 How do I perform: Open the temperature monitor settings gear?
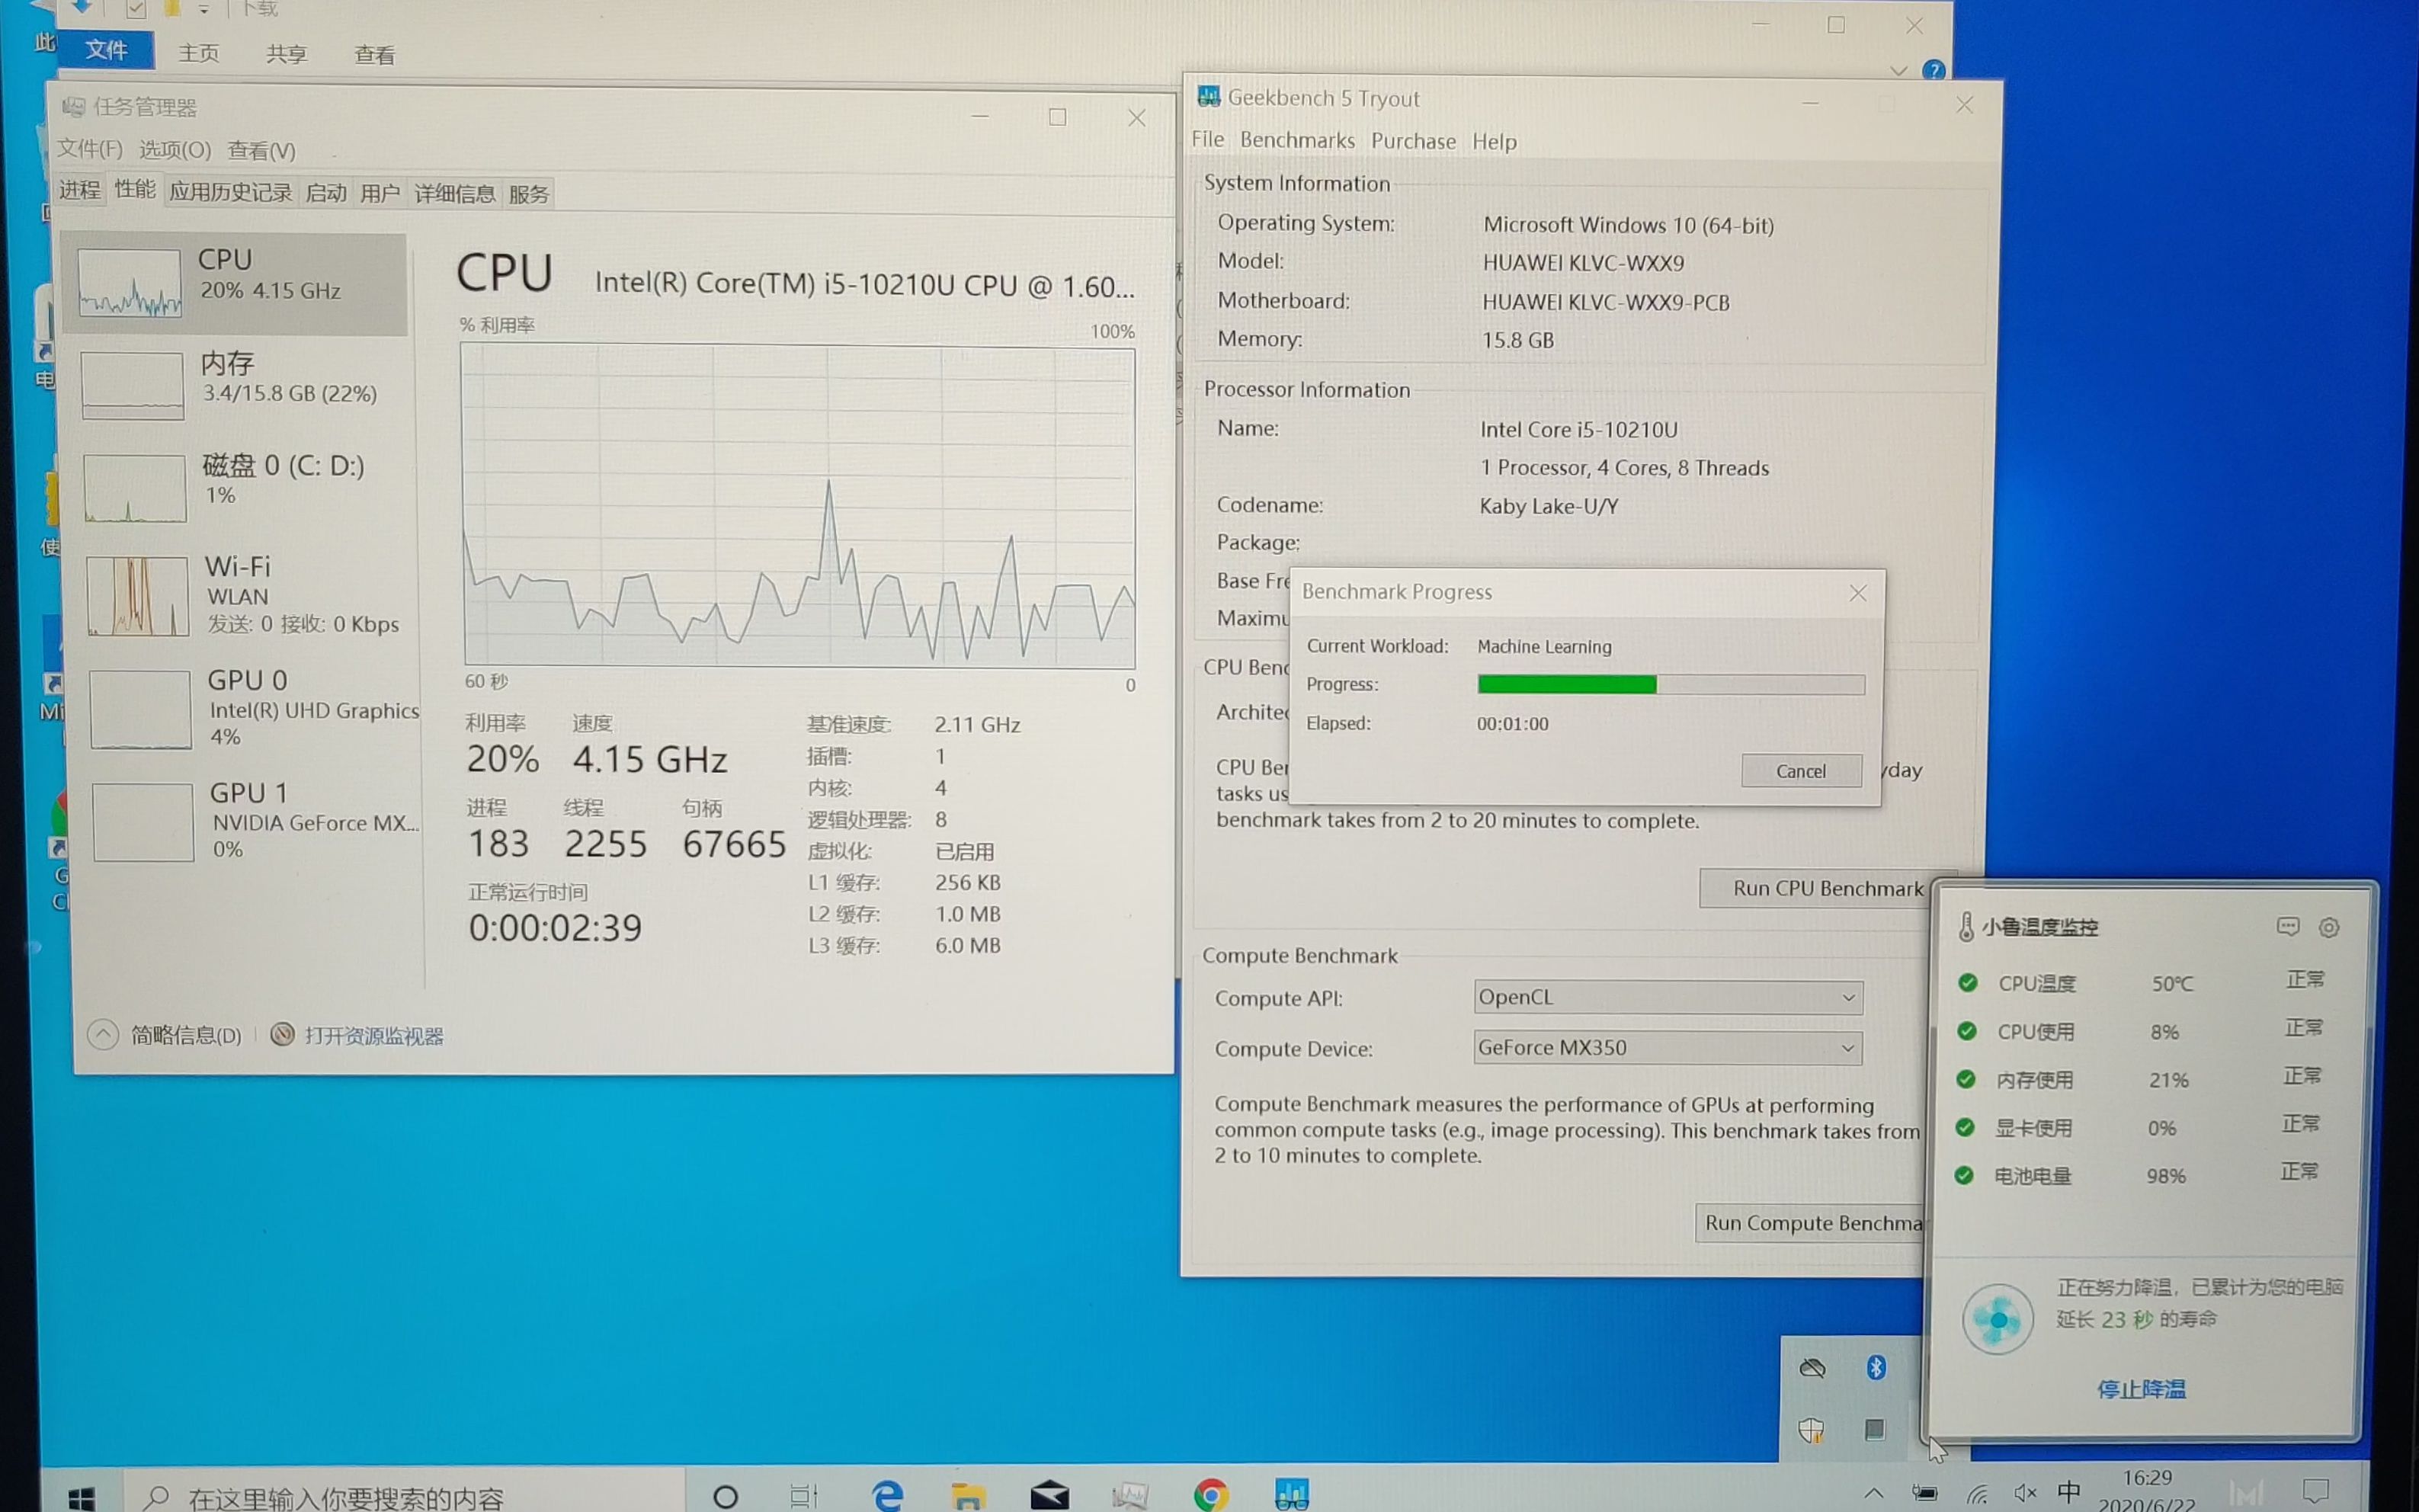click(x=2328, y=927)
